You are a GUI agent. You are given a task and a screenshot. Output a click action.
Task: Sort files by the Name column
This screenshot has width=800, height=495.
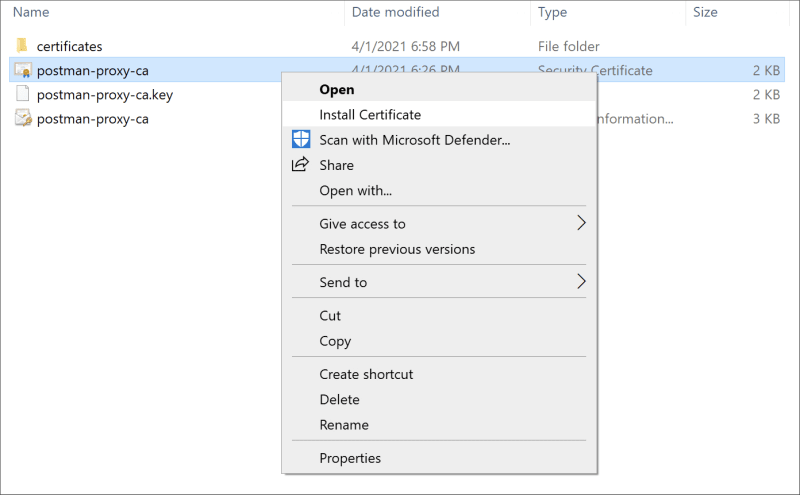pos(32,12)
